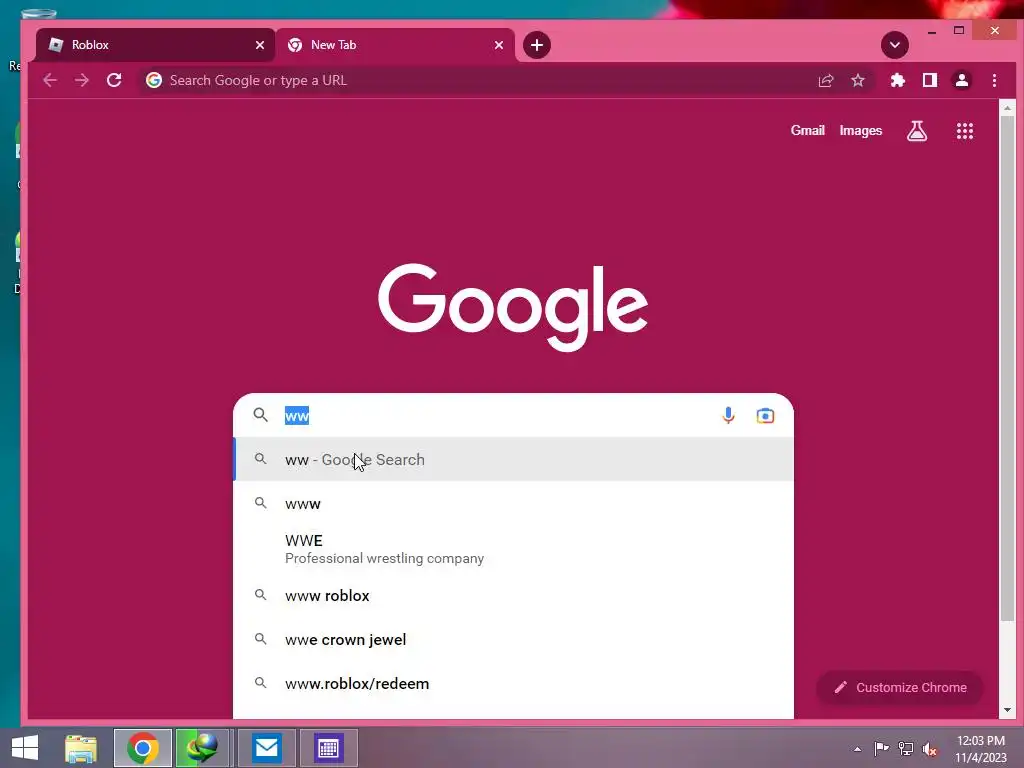
Task: Open Images link
Action: 861,131
